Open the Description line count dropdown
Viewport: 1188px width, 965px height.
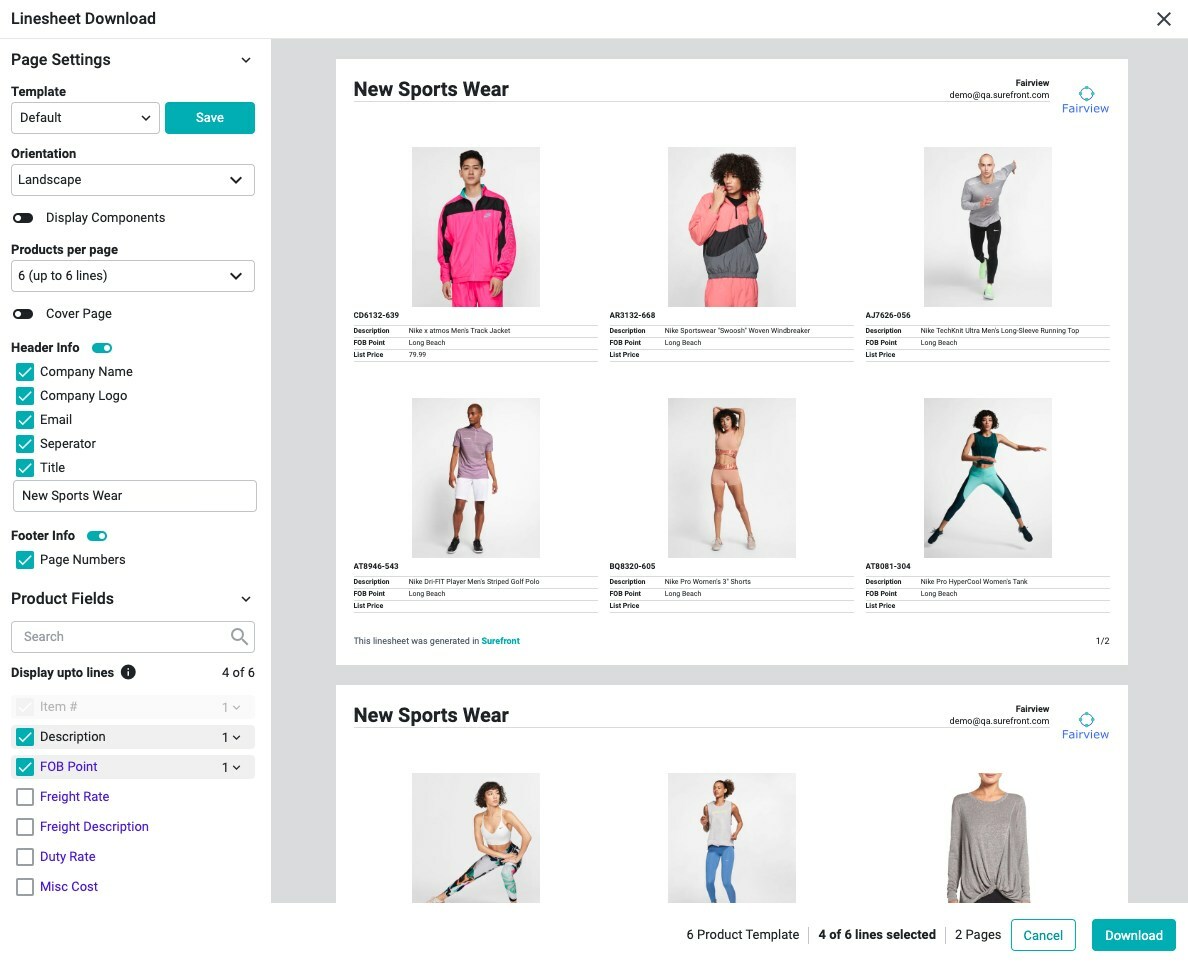pos(231,737)
